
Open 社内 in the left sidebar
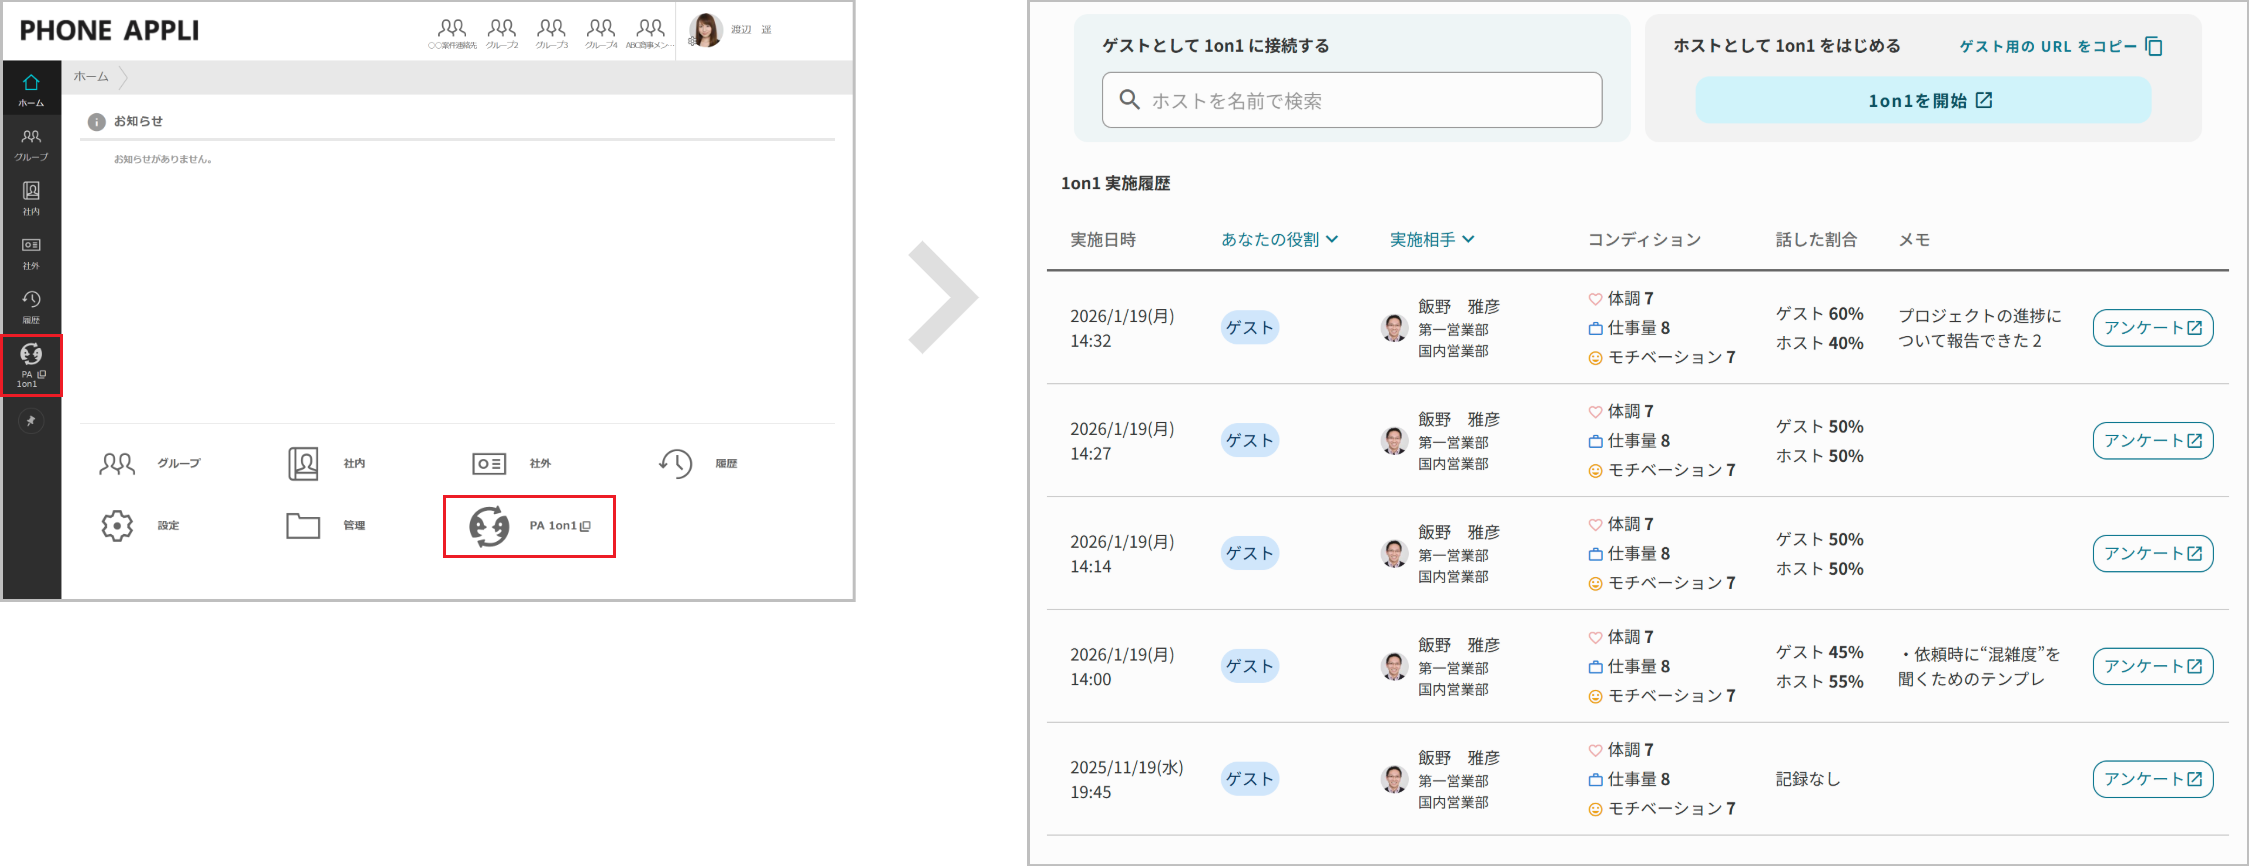click(31, 198)
